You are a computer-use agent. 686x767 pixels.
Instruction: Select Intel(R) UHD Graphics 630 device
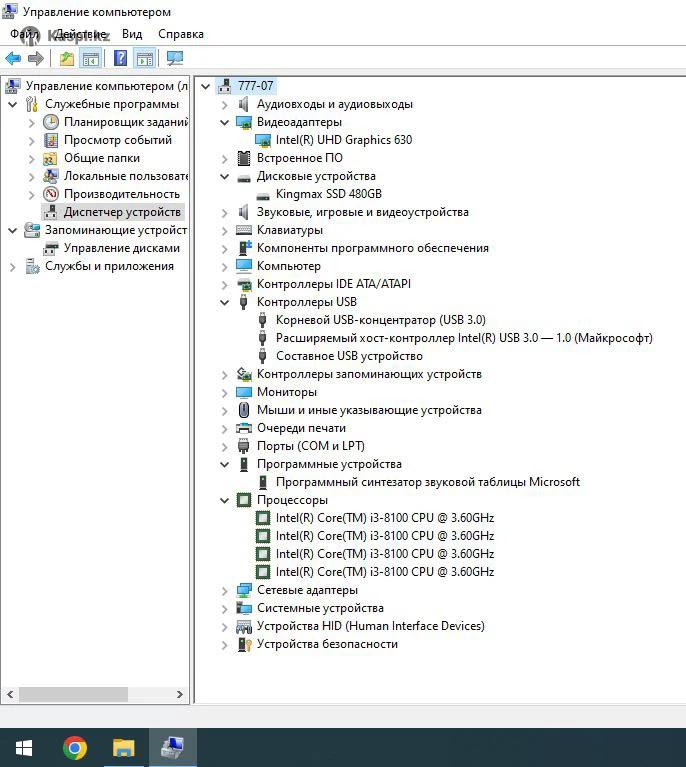coord(343,140)
